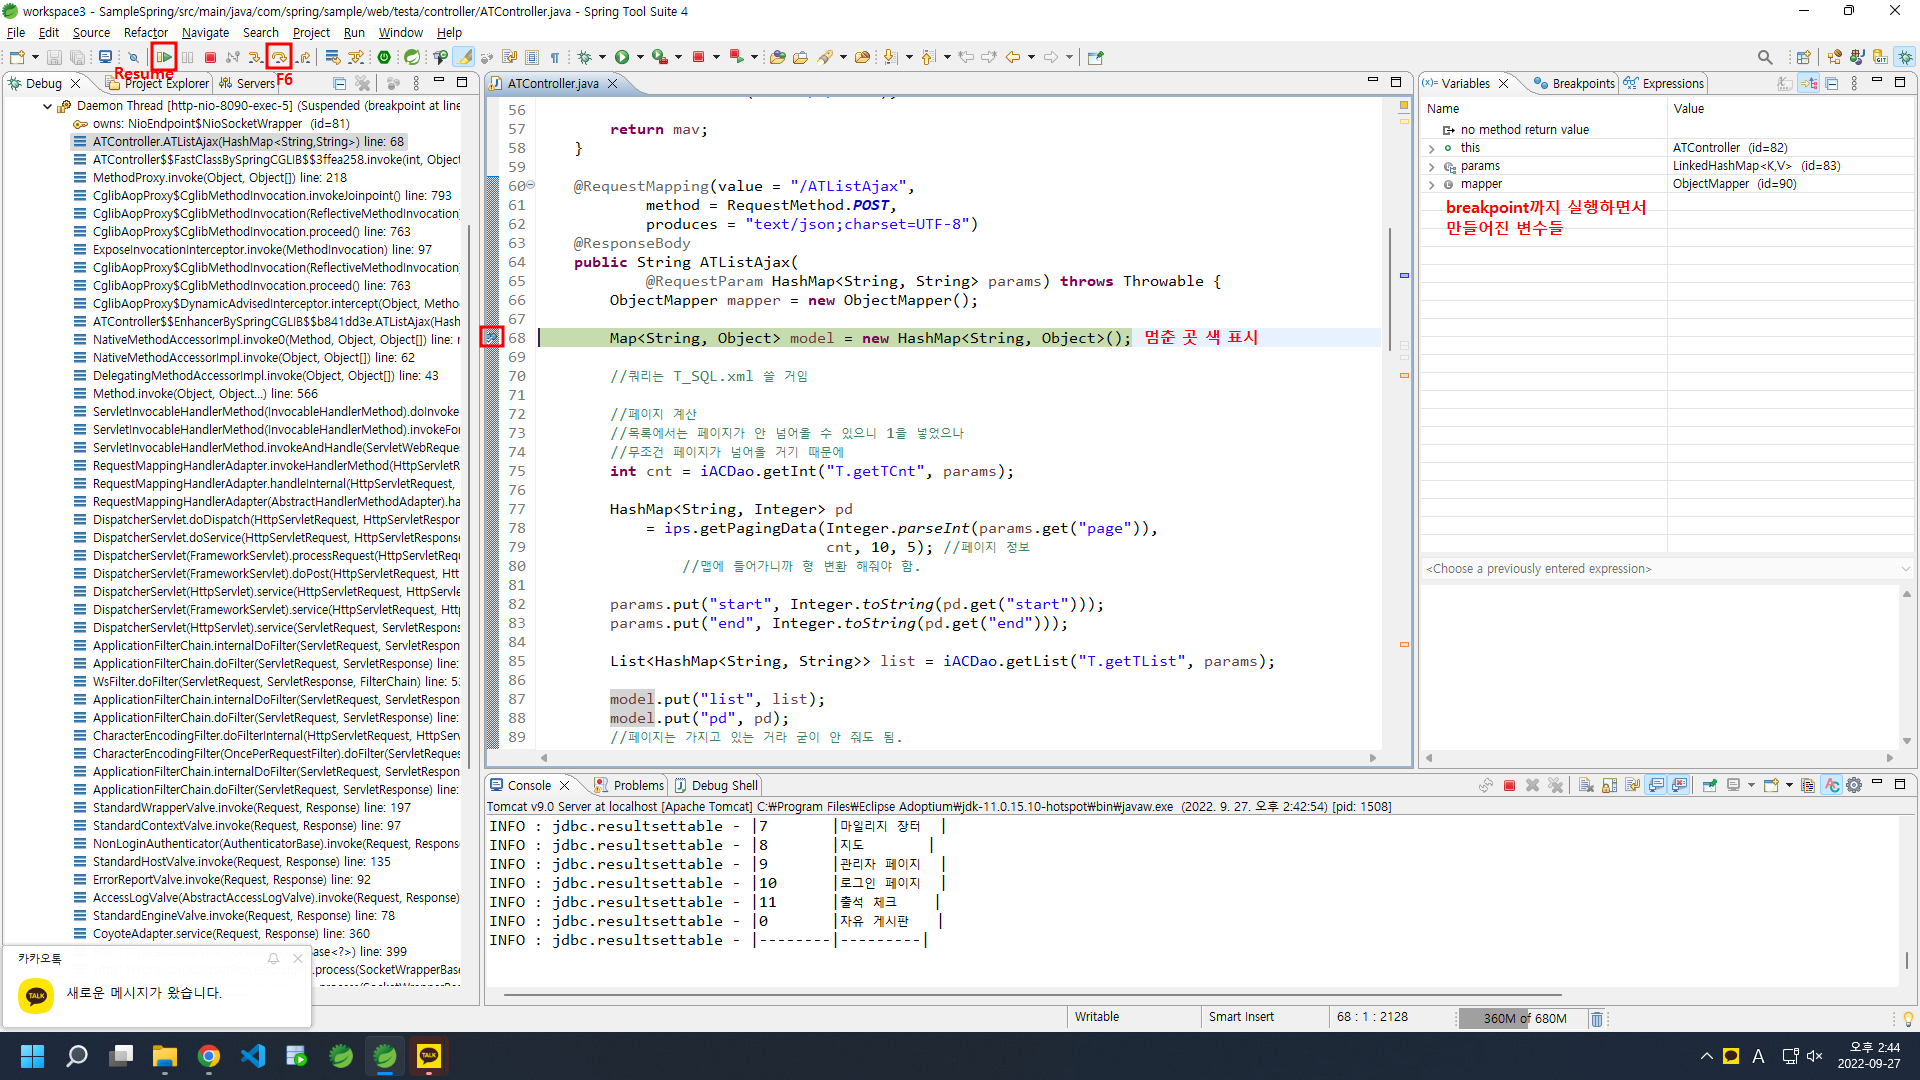Select ATListAjax line 68 stack frame

[x=248, y=142]
